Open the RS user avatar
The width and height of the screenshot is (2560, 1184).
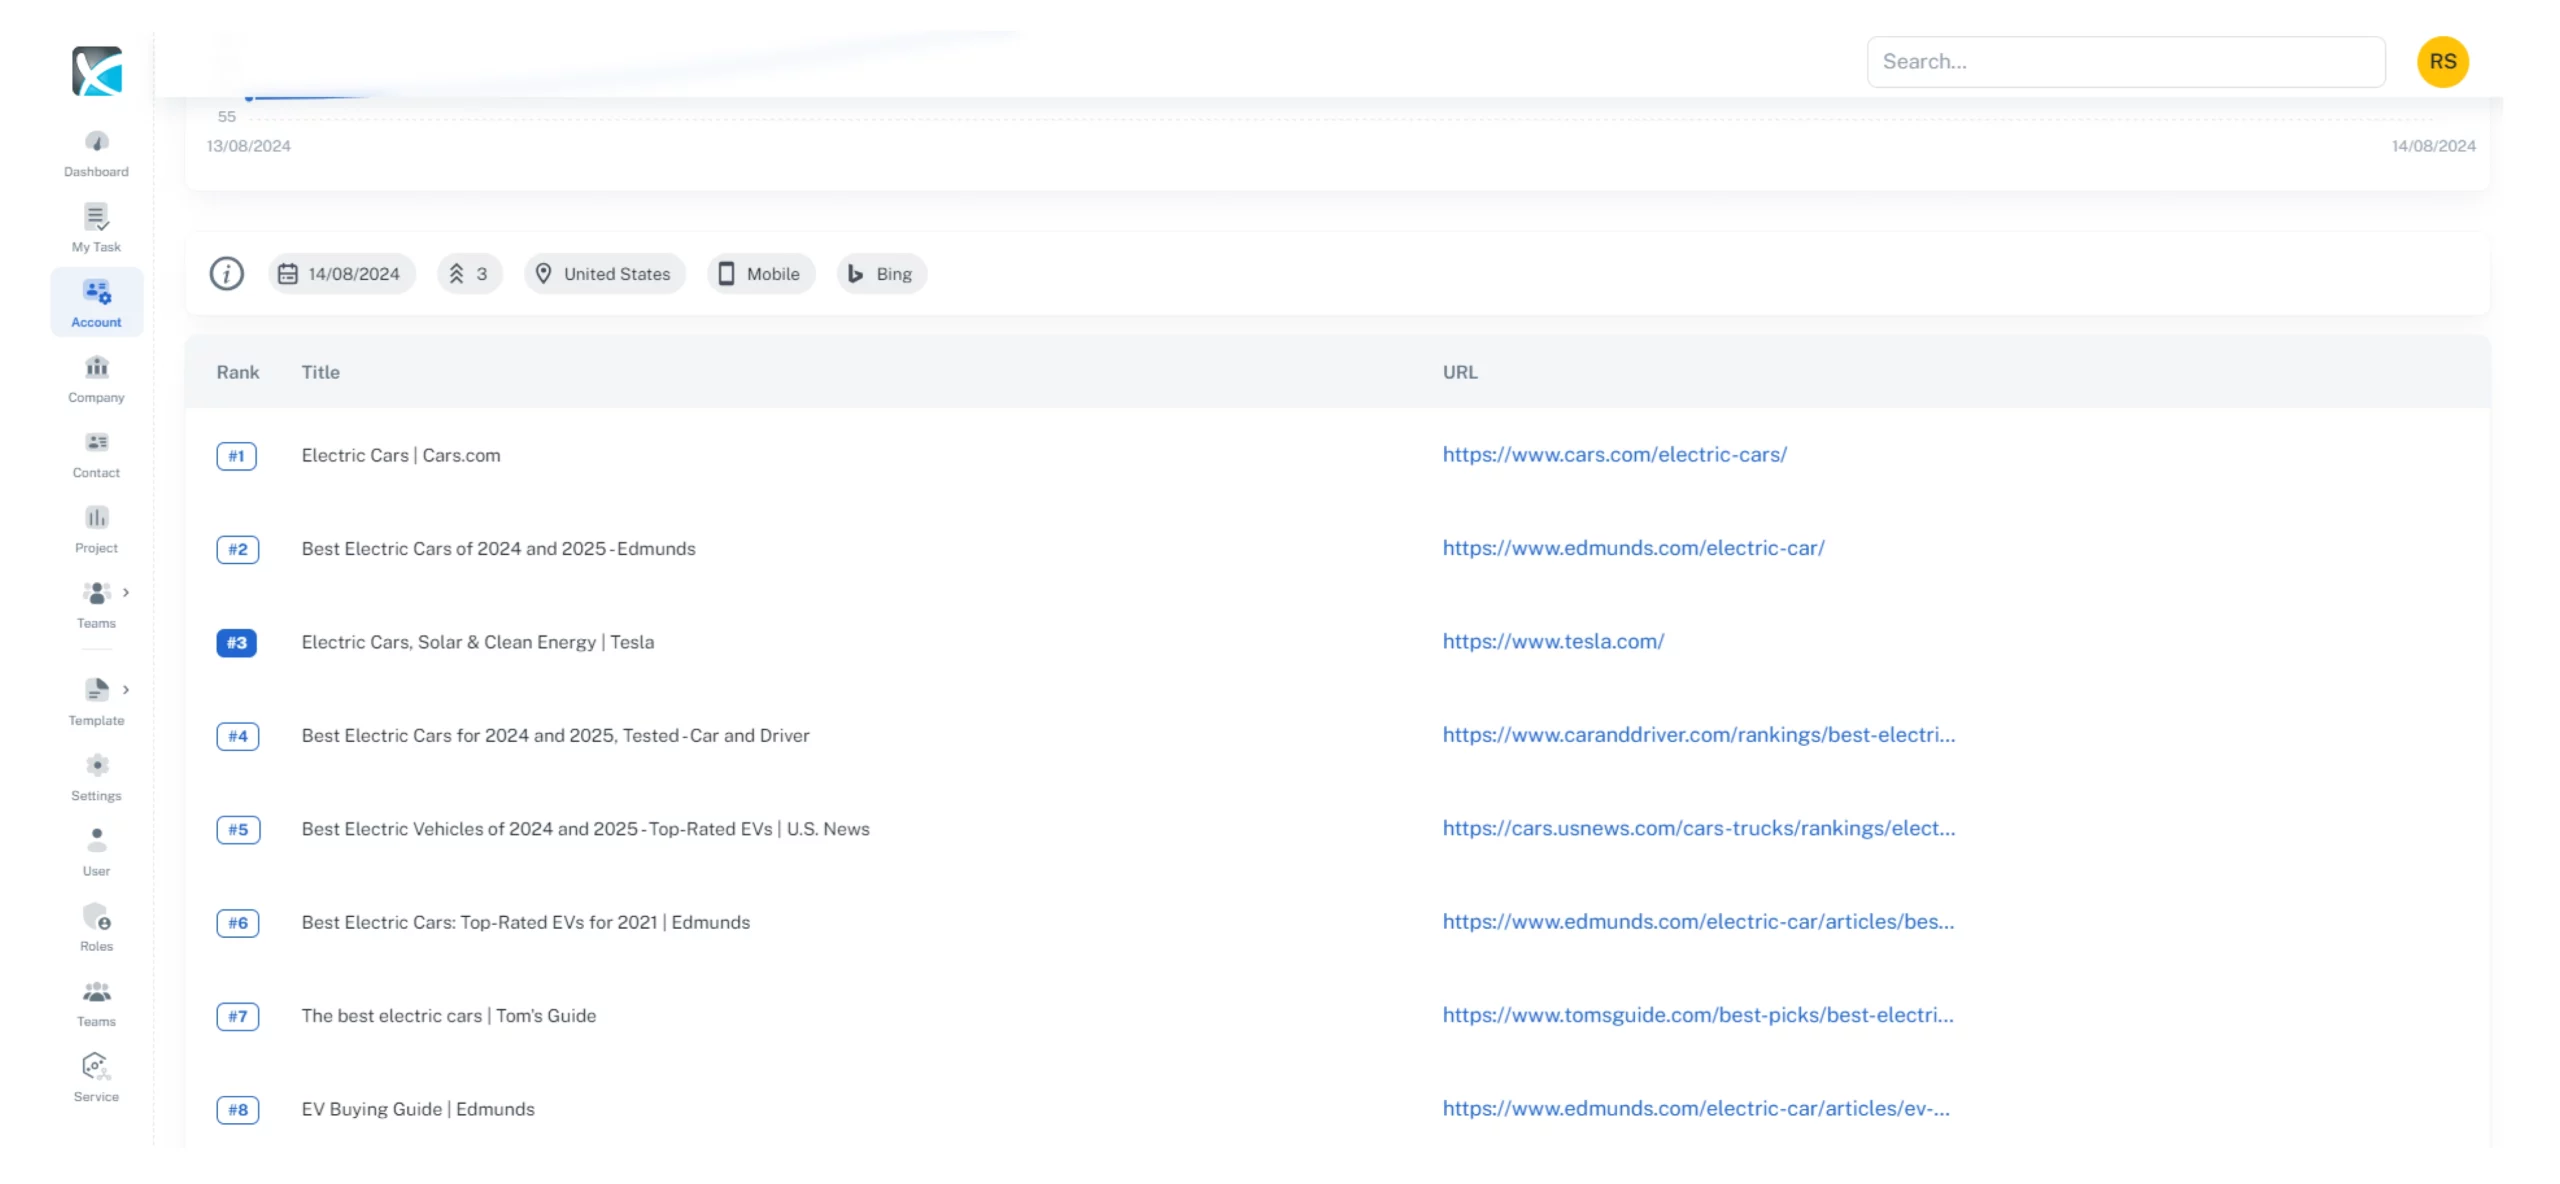click(2442, 61)
